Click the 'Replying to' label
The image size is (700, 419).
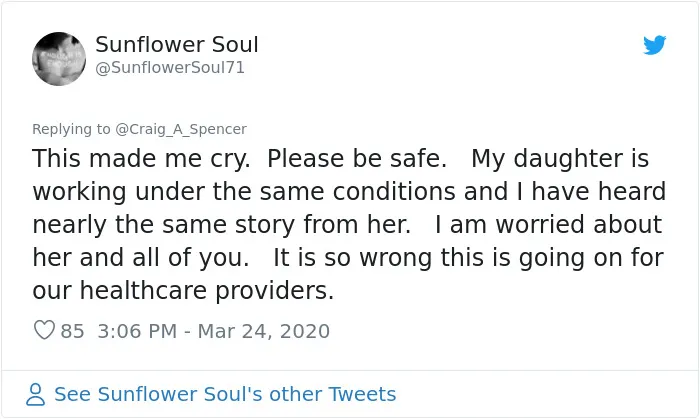tap(71, 129)
